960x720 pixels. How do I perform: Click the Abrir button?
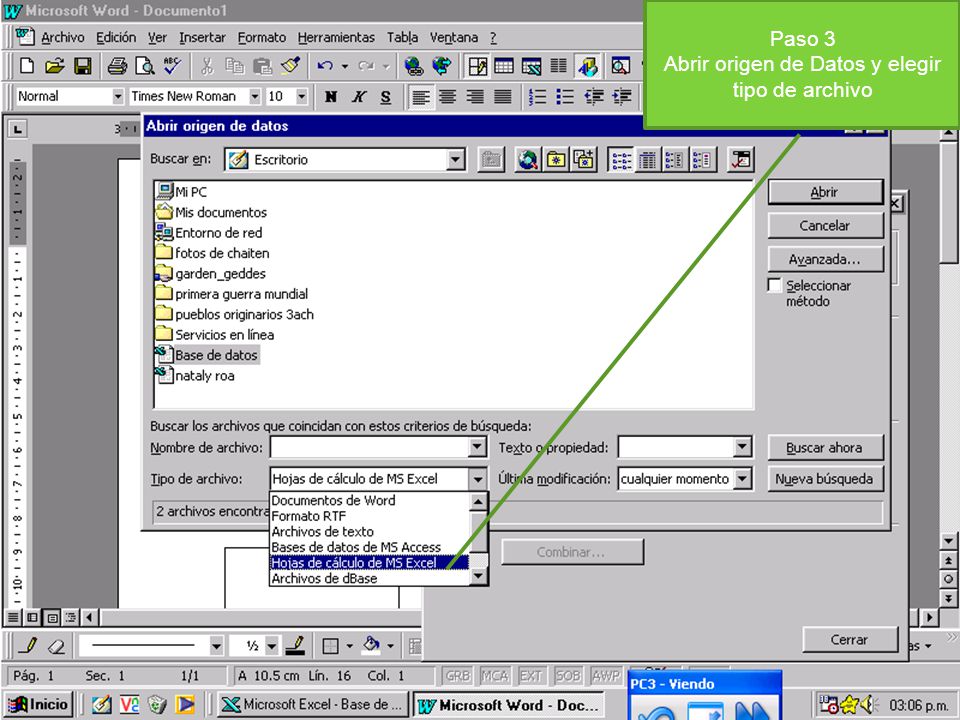point(825,192)
